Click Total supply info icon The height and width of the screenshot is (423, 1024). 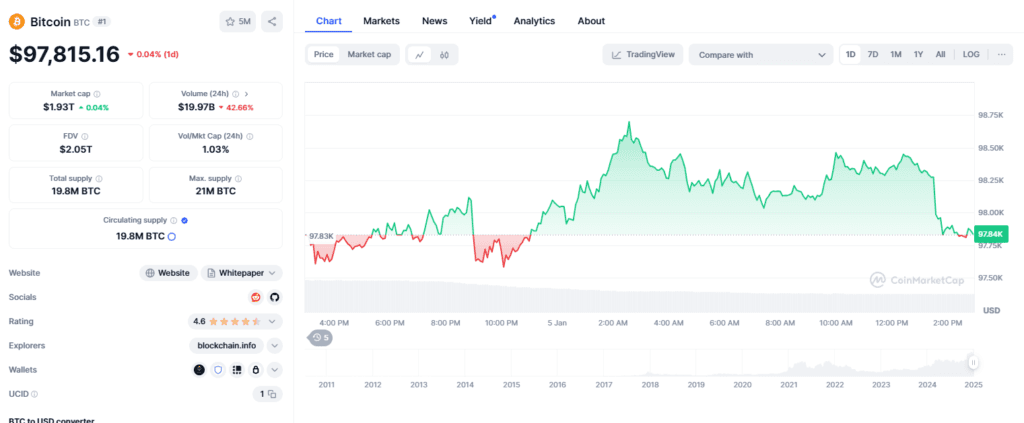[x=99, y=178]
